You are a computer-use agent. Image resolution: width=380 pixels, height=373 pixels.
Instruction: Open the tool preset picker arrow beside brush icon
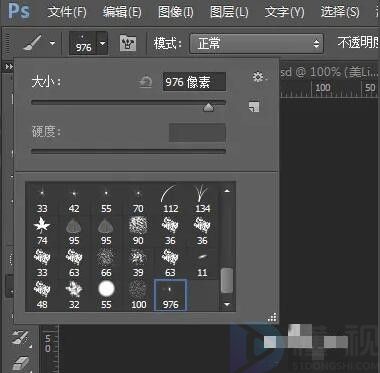coord(52,43)
